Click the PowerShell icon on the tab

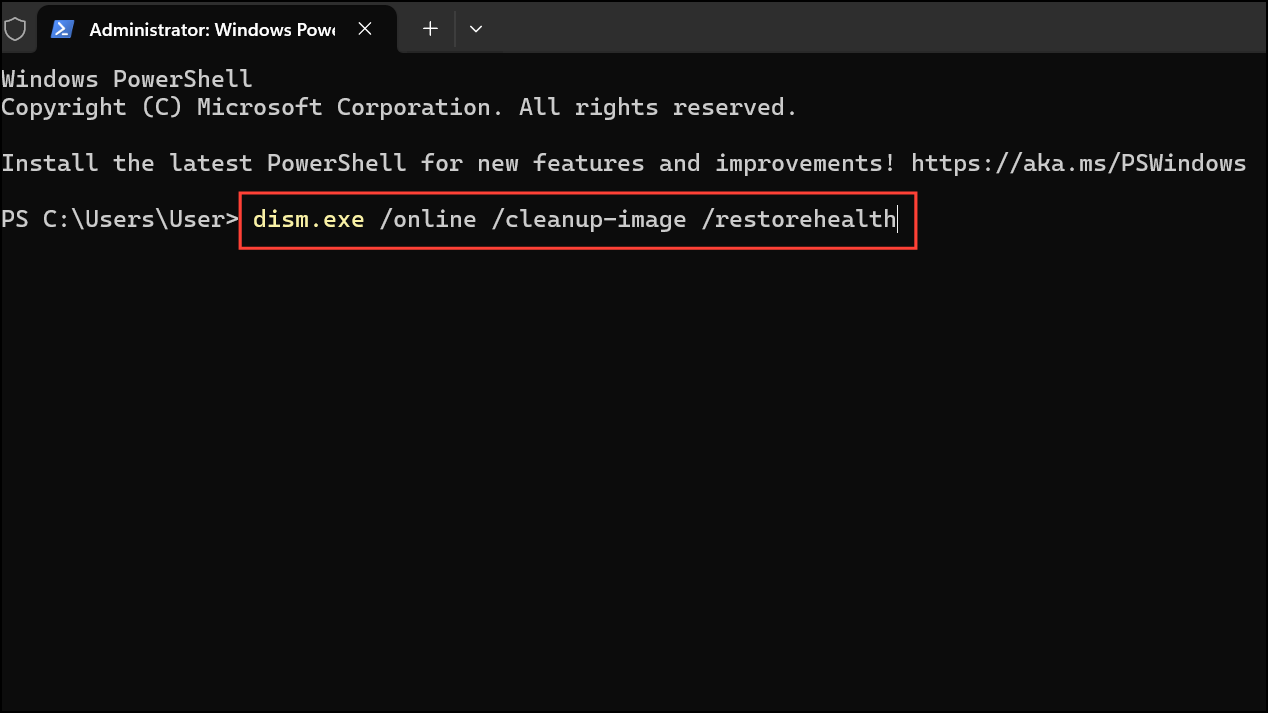tap(63, 29)
